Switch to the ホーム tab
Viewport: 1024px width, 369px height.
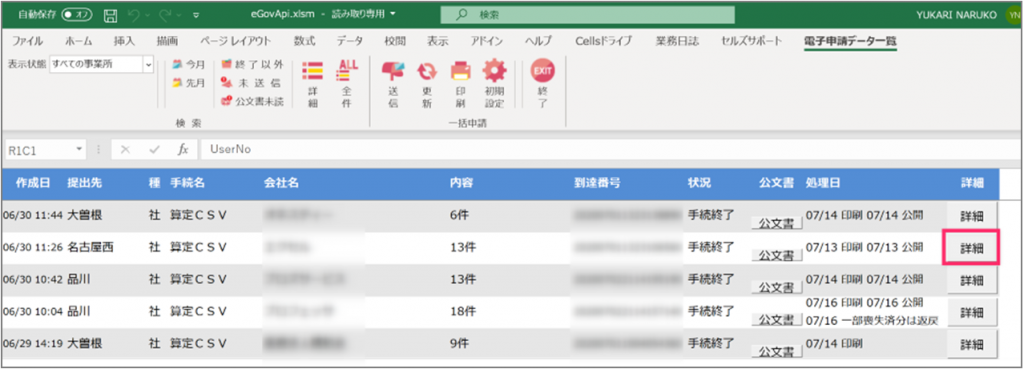pyautogui.click(x=78, y=41)
